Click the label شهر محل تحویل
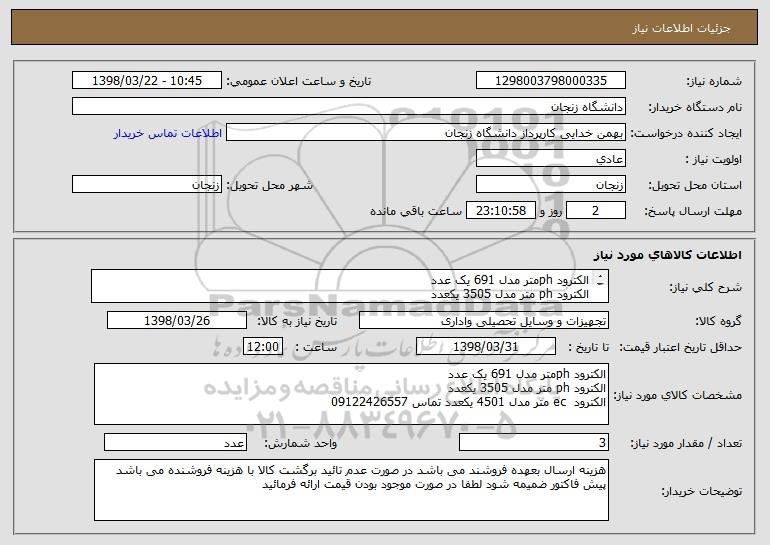The width and height of the screenshot is (770, 545). (x=269, y=186)
